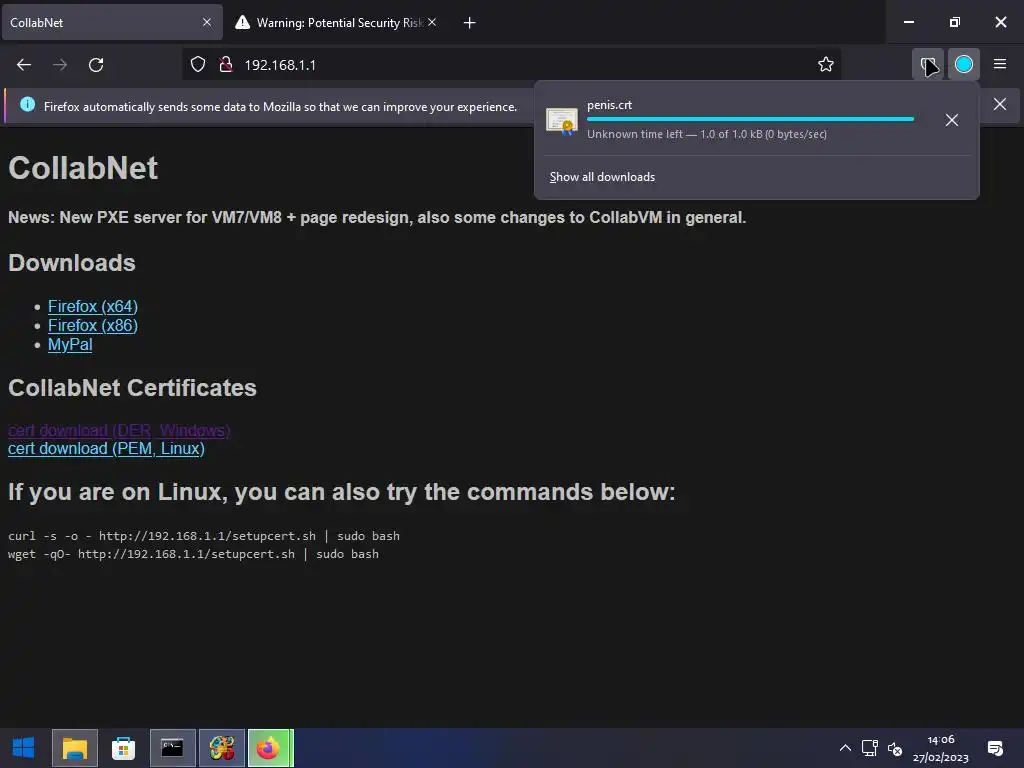Click cert download (PEM, Linux) link
This screenshot has width=1024, height=768.
tap(106, 449)
